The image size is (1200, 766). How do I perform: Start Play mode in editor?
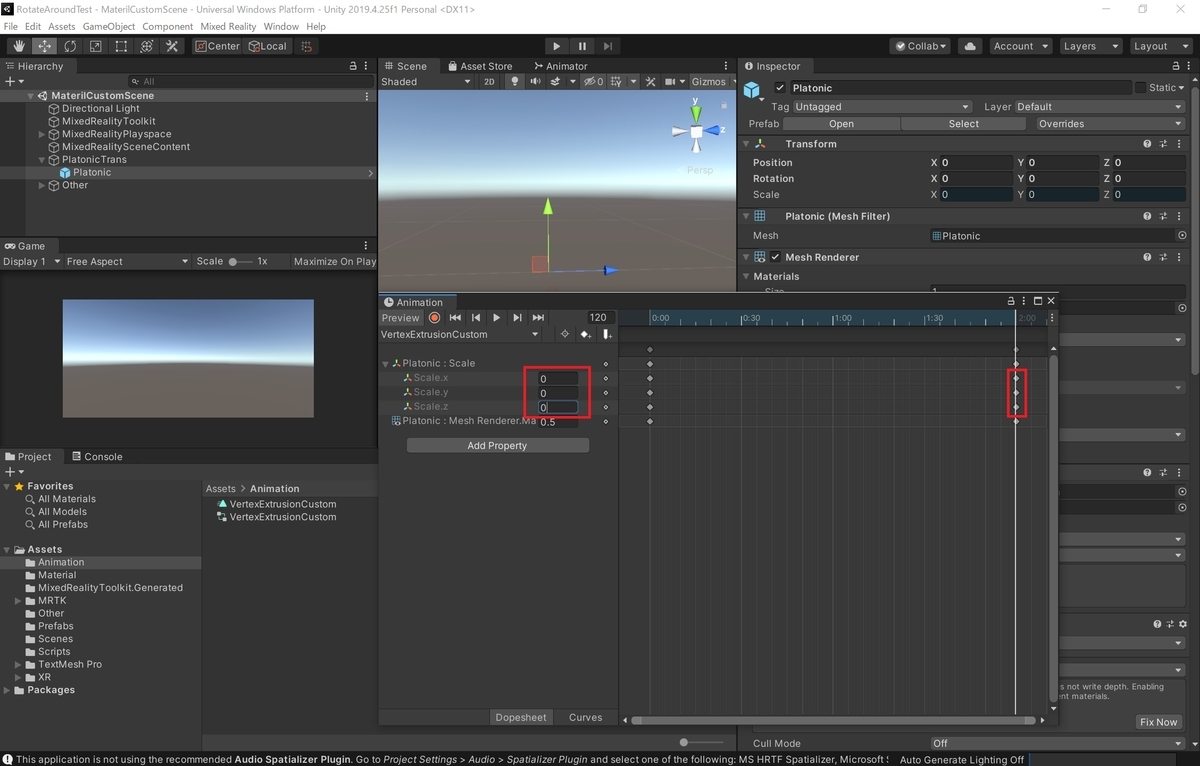click(x=557, y=46)
